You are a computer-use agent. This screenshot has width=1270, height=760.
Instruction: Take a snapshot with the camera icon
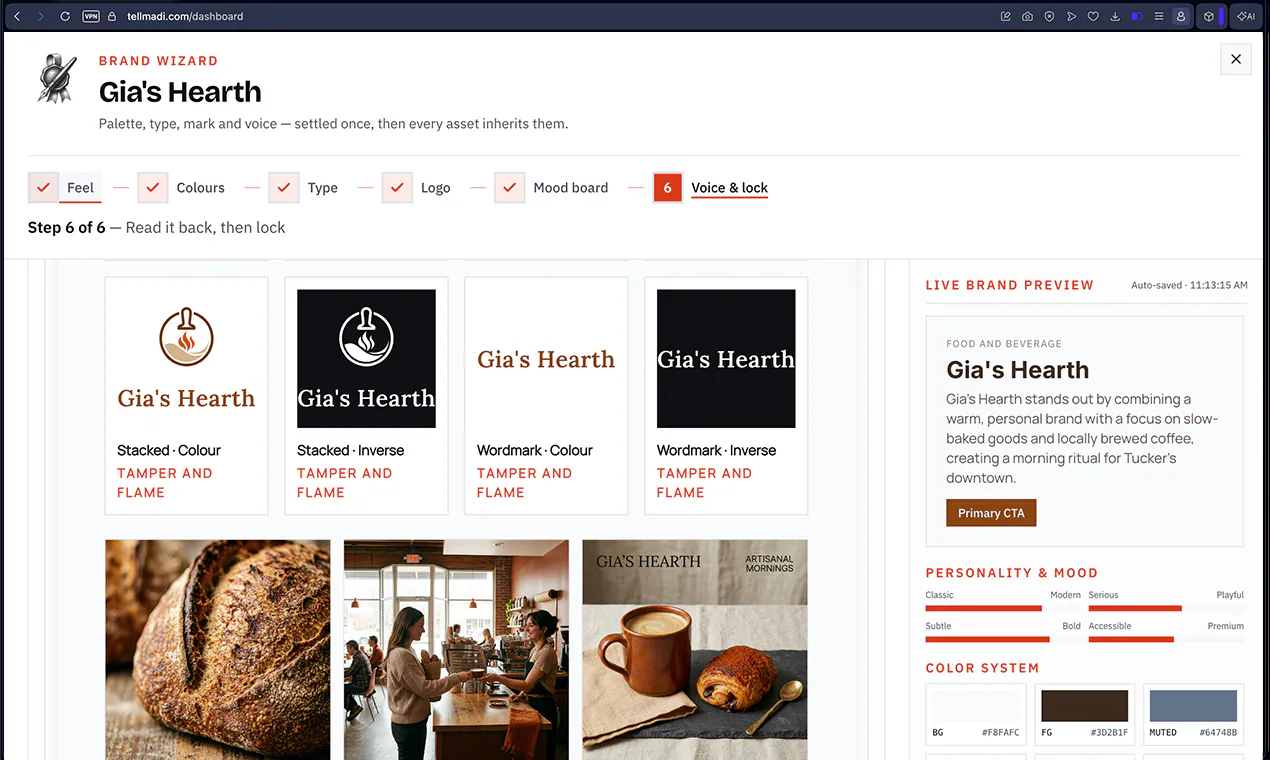click(1027, 16)
